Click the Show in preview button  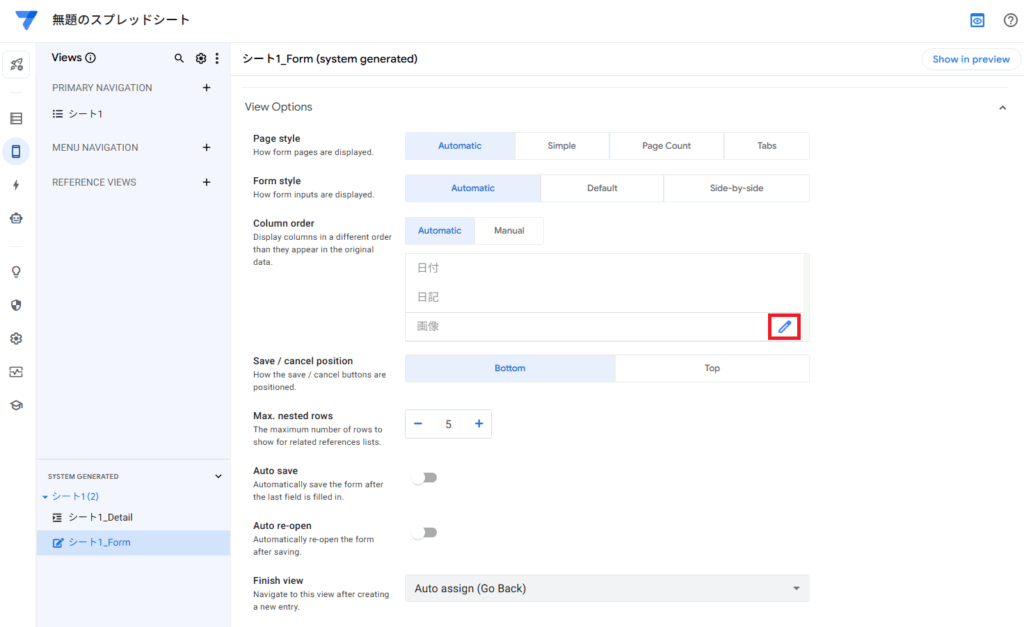tap(970, 59)
